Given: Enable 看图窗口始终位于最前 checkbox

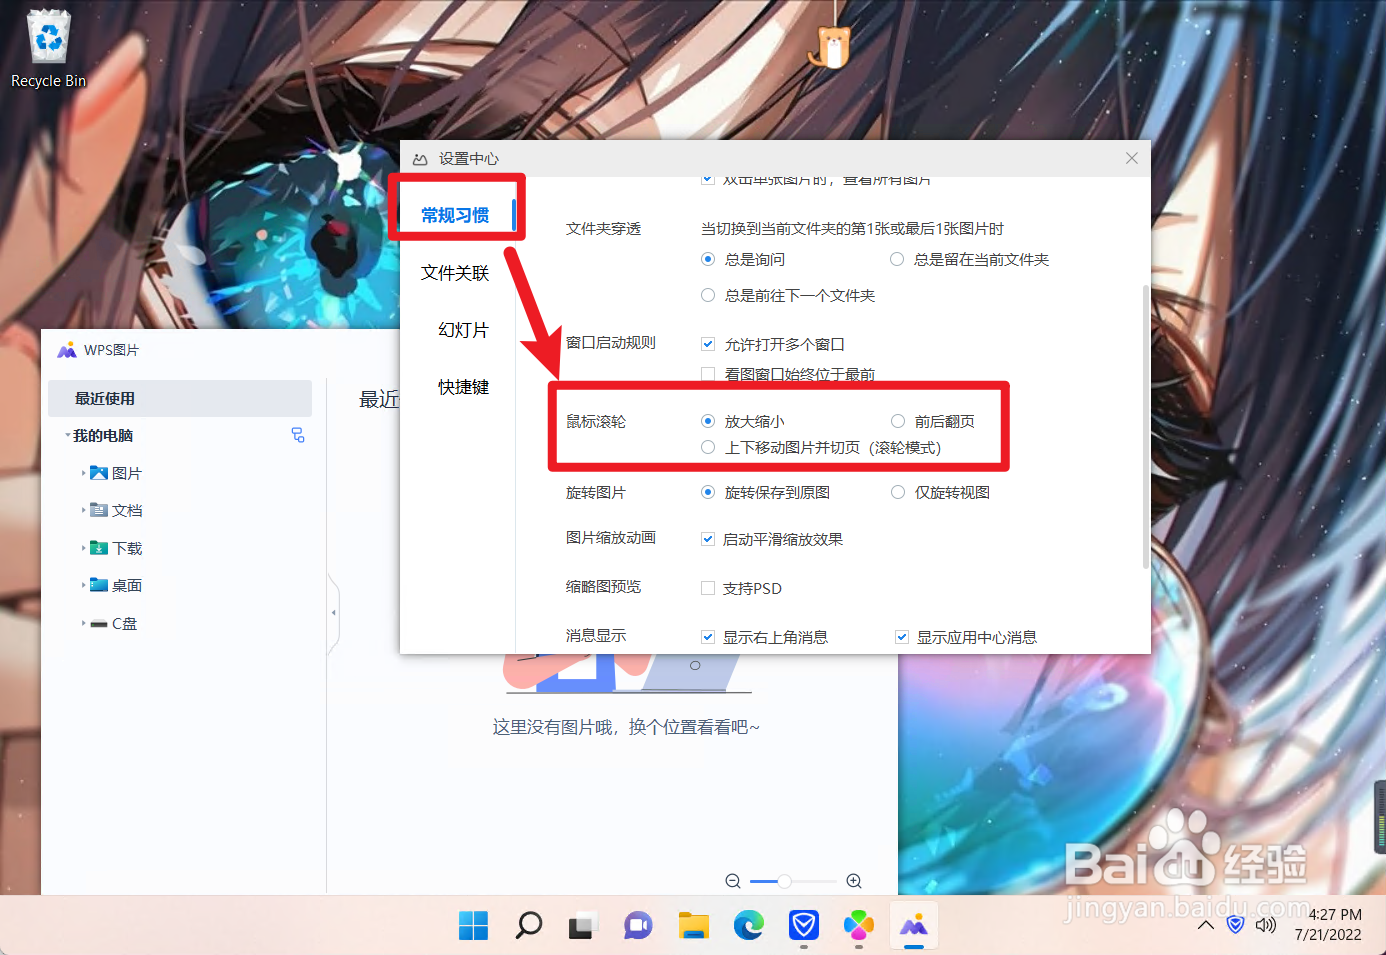Looking at the screenshot, I should 708,374.
